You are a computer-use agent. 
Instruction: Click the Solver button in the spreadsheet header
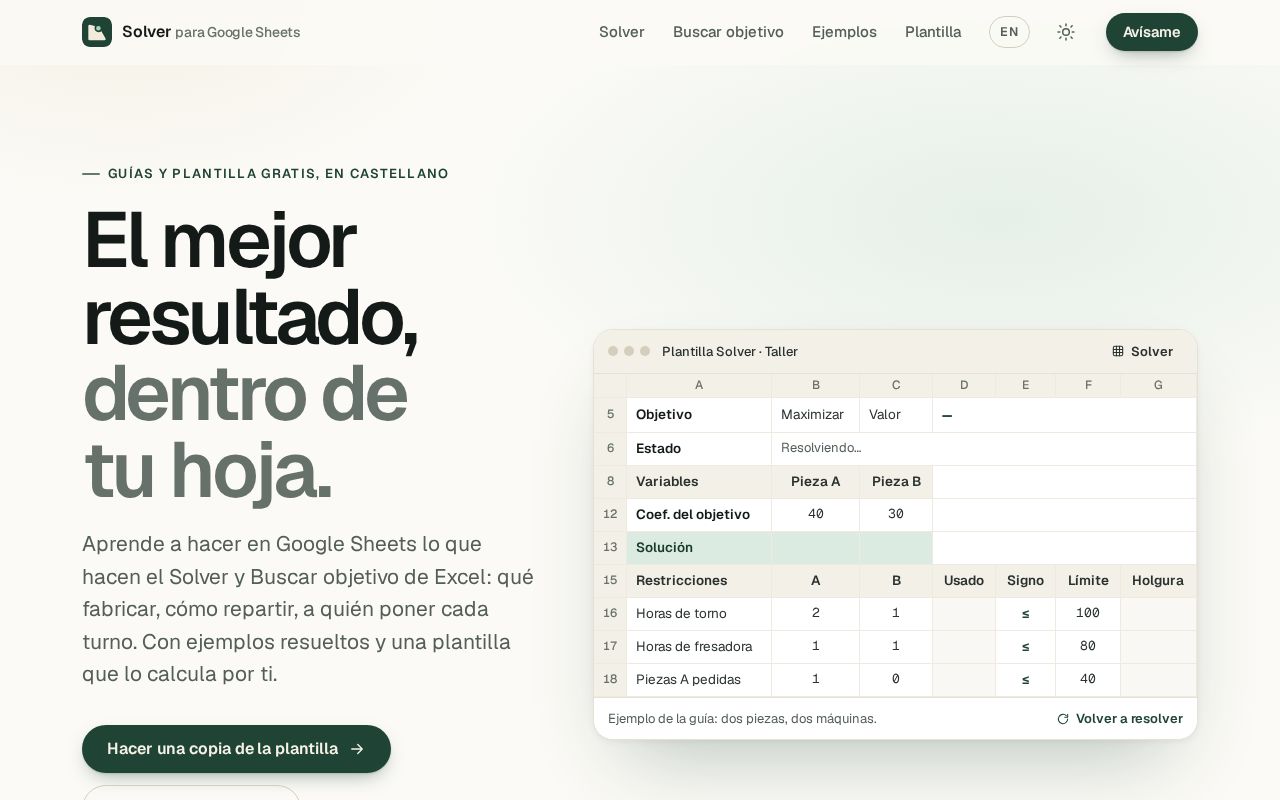coord(1142,351)
